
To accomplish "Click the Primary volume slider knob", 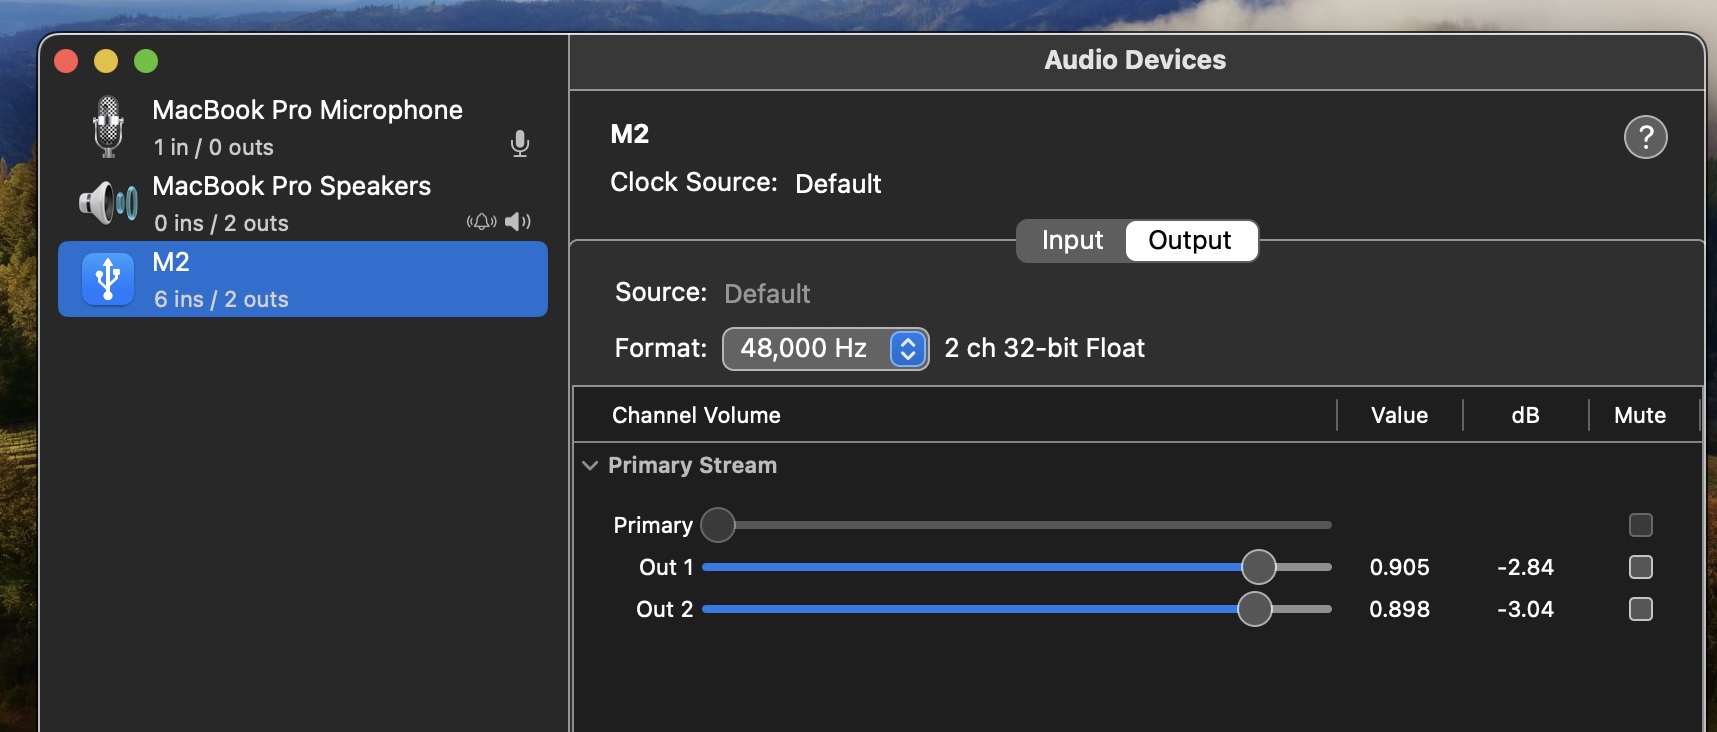I will pyautogui.click(x=718, y=525).
